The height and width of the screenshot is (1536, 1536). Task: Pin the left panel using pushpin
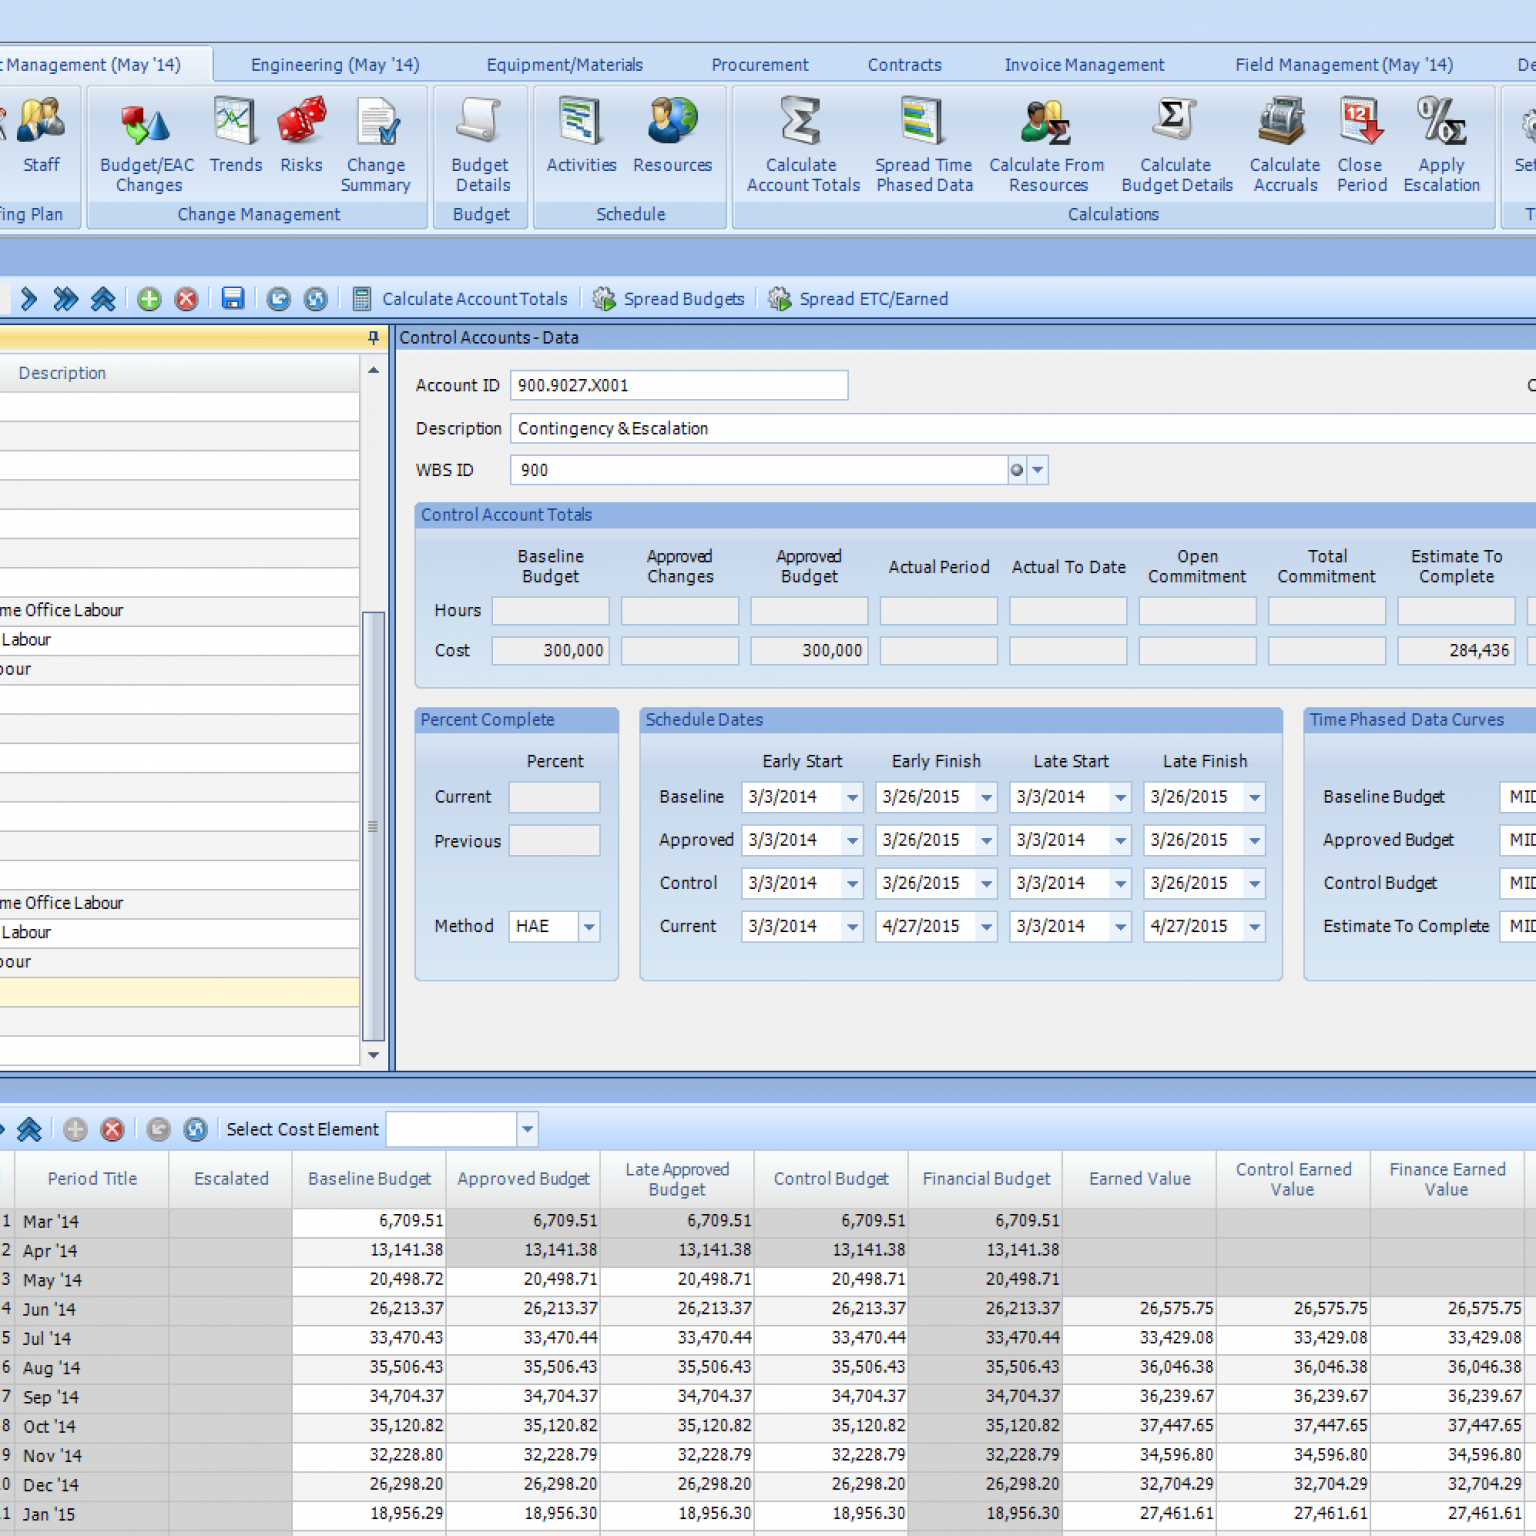373,338
